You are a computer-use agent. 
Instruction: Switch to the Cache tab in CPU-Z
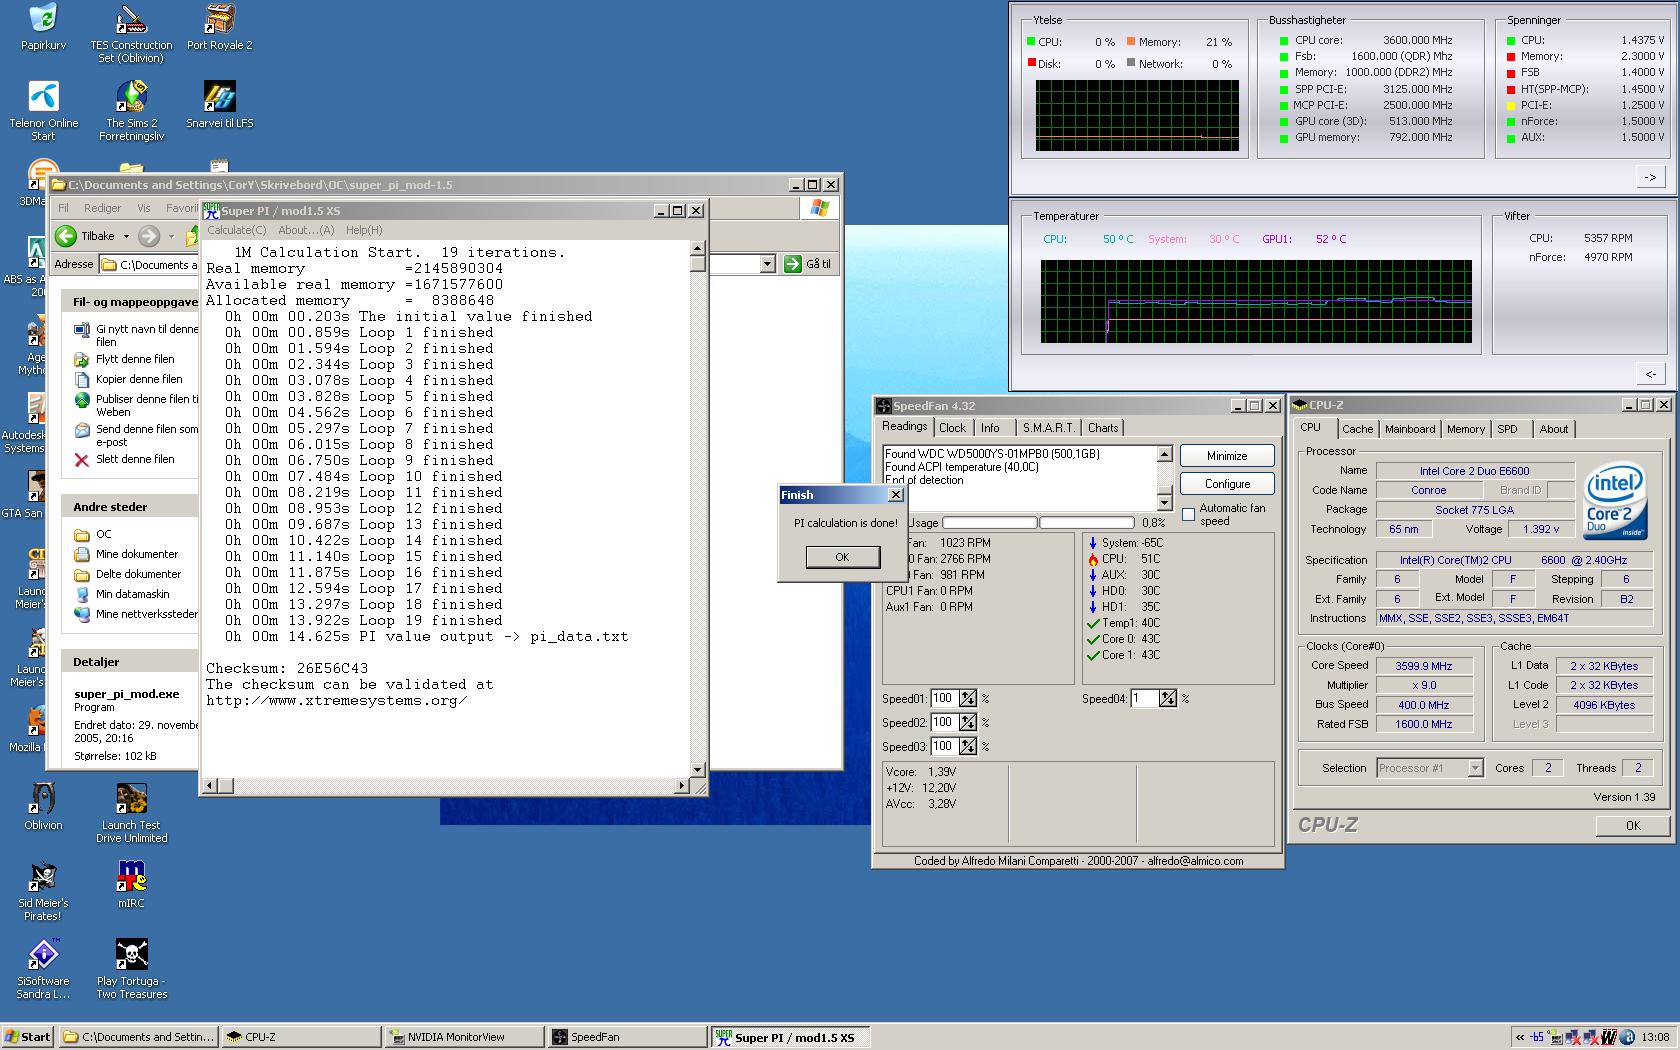[1357, 429]
